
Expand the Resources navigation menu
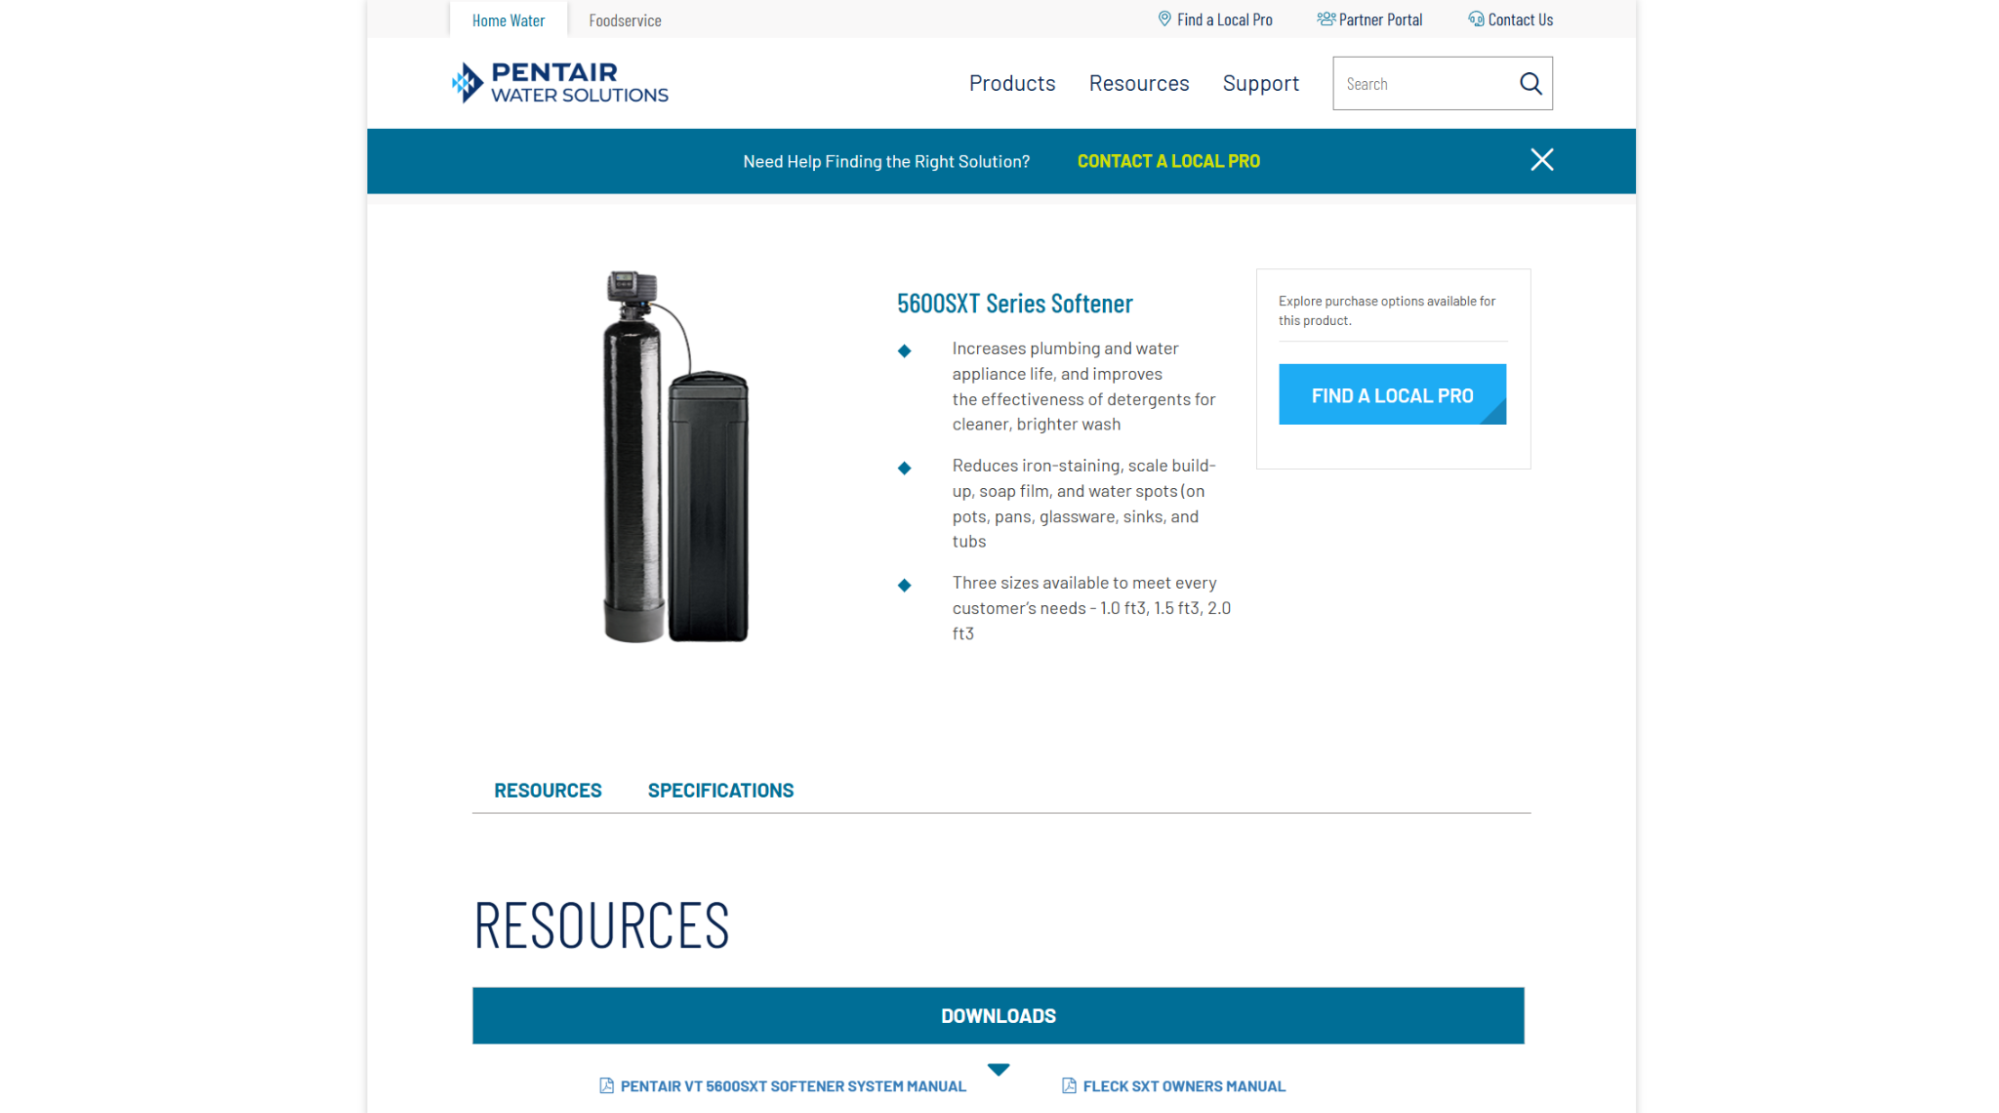click(x=1139, y=84)
